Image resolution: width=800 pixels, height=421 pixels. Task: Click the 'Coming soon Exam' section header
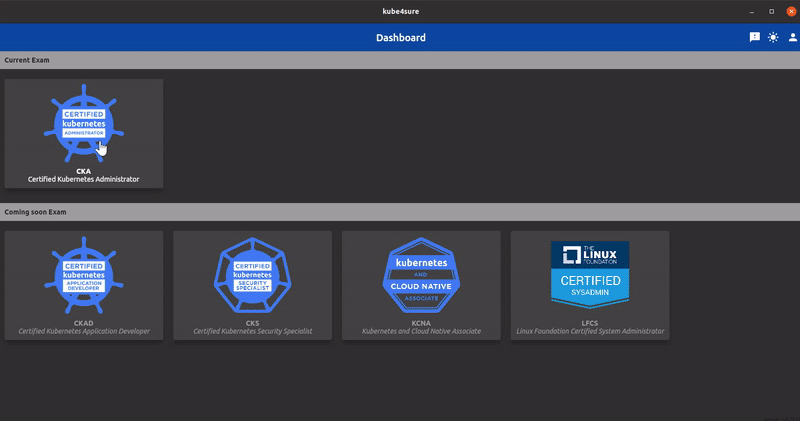tap(35, 212)
